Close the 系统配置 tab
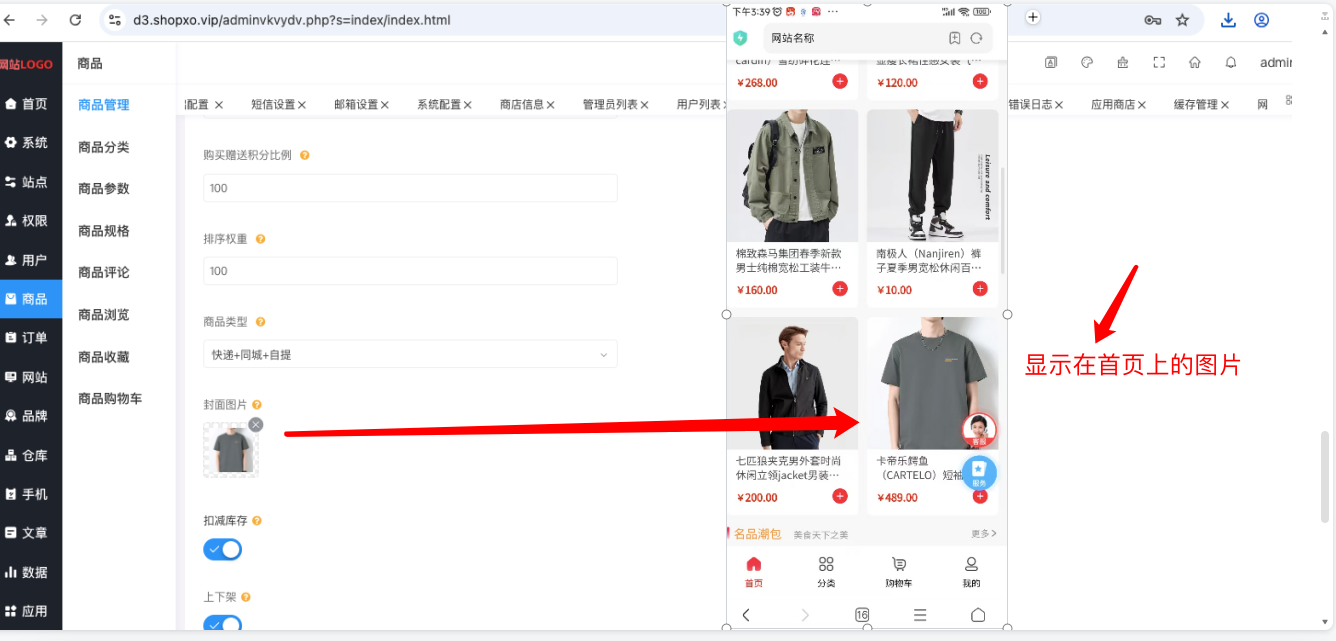Image resolution: width=1336 pixels, height=641 pixels. click(x=468, y=105)
